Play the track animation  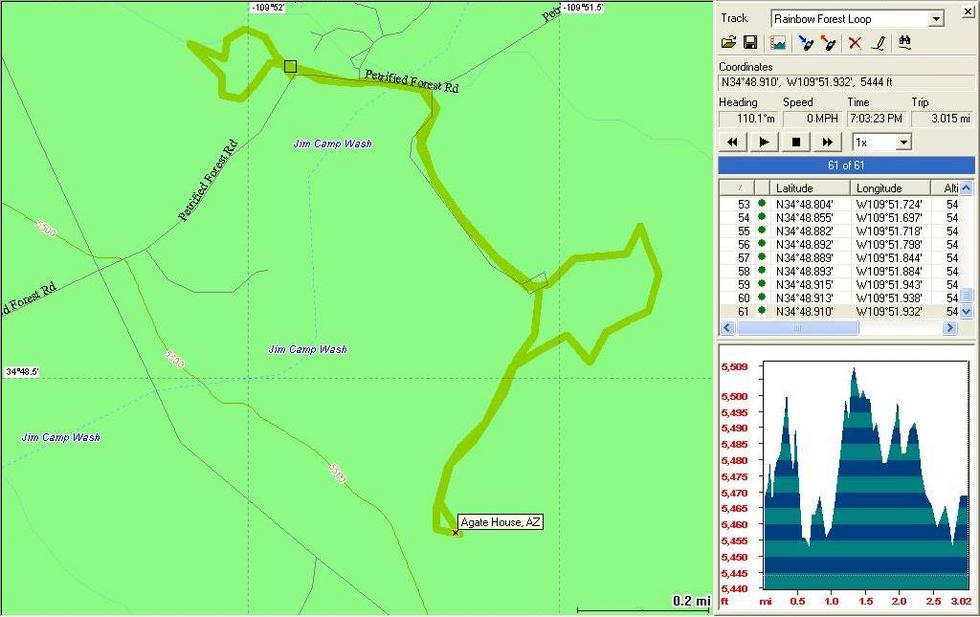(x=764, y=142)
